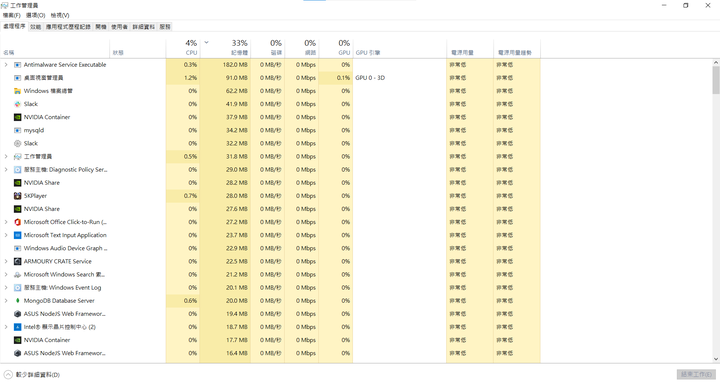Image resolution: width=720 pixels, height=384 pixels.
Task: Click NVIDIA Share icon in 28.2 MB row
Action: pyautogui.click(x=17, y=183)
